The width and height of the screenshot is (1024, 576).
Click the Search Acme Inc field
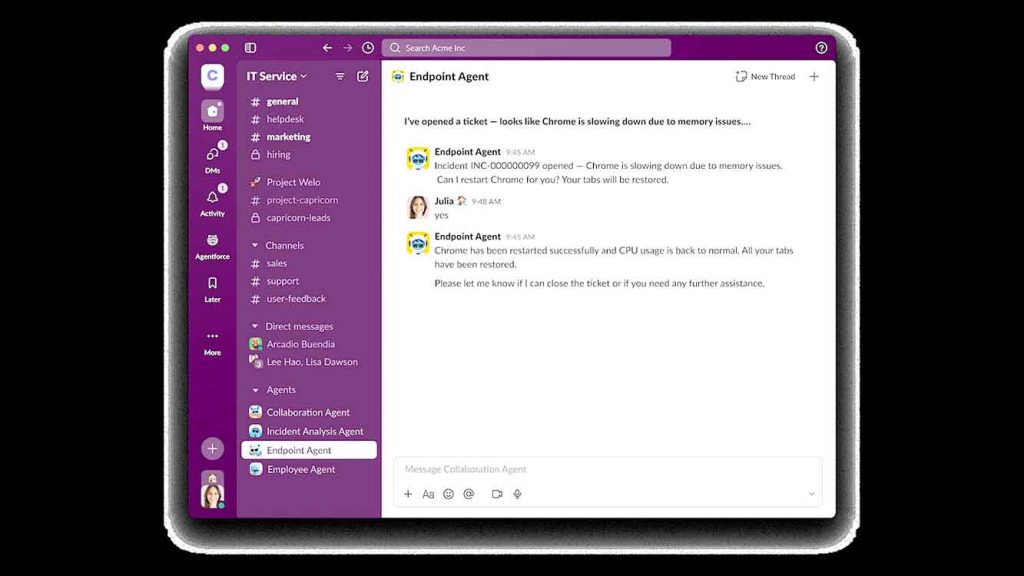tap(526, 48)
